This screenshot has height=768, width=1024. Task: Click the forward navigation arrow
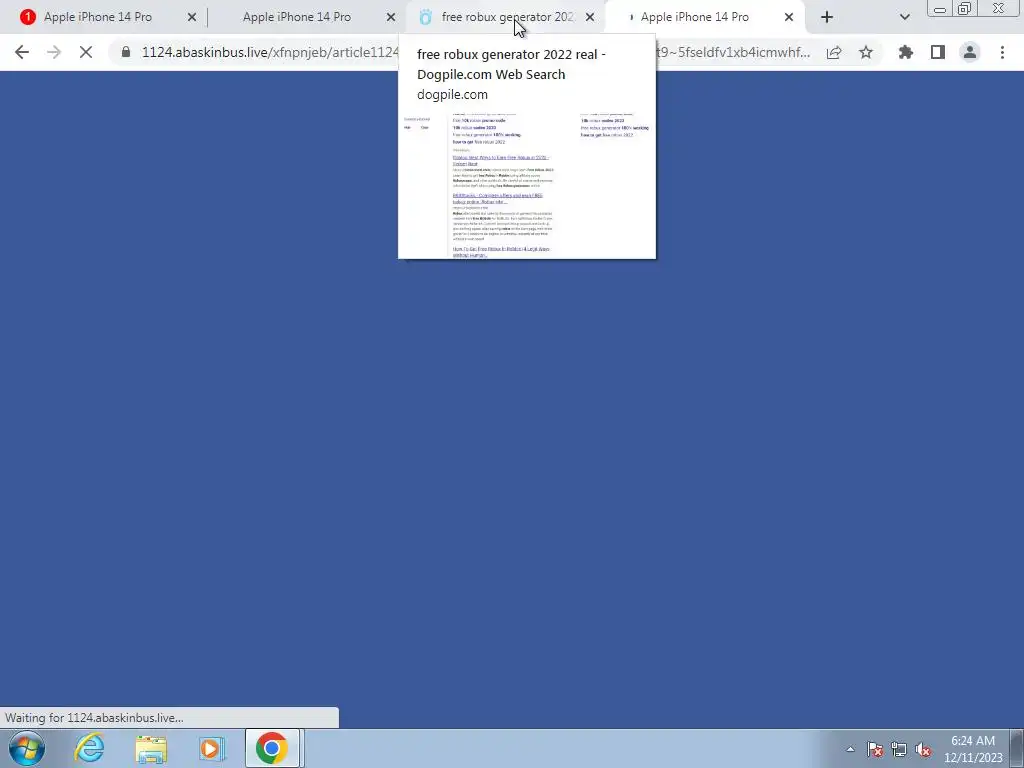(x=54, y=52)
